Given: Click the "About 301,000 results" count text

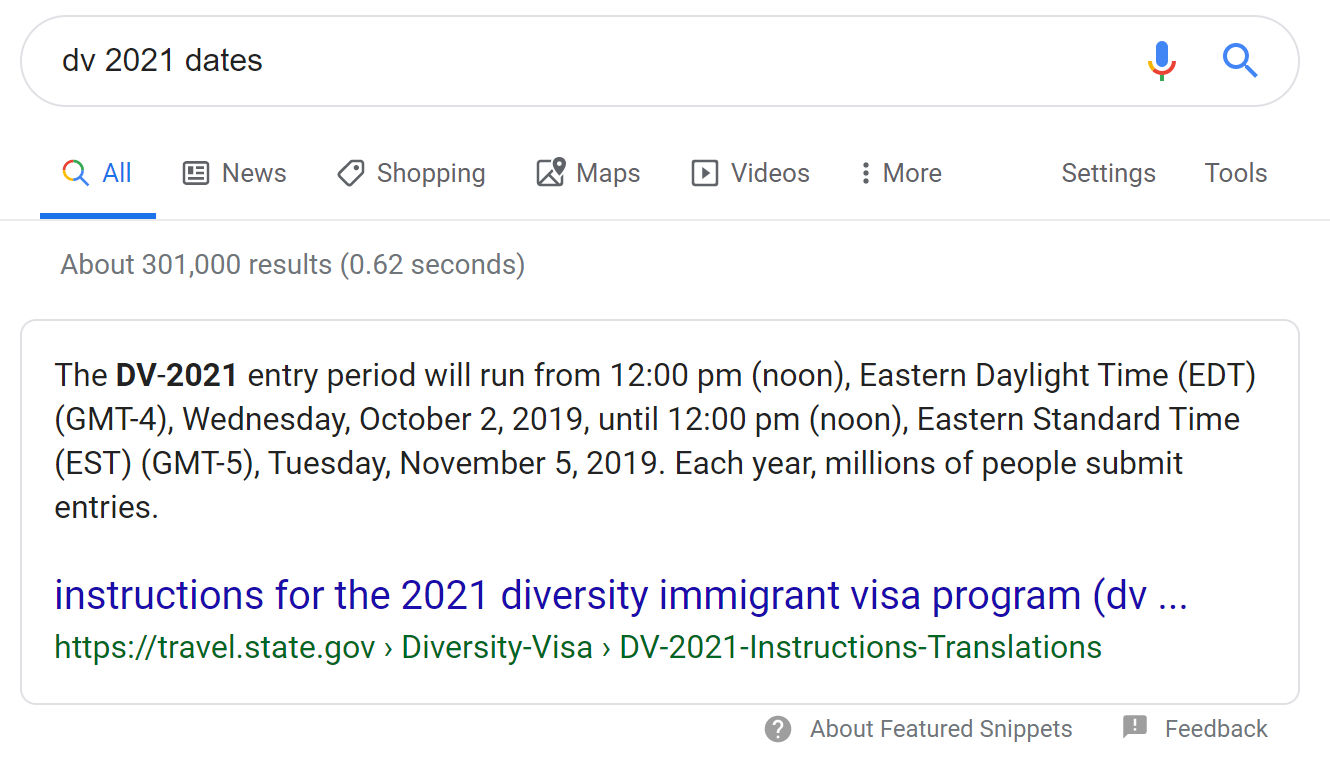Looking at the screenshot, I should 292,265.
